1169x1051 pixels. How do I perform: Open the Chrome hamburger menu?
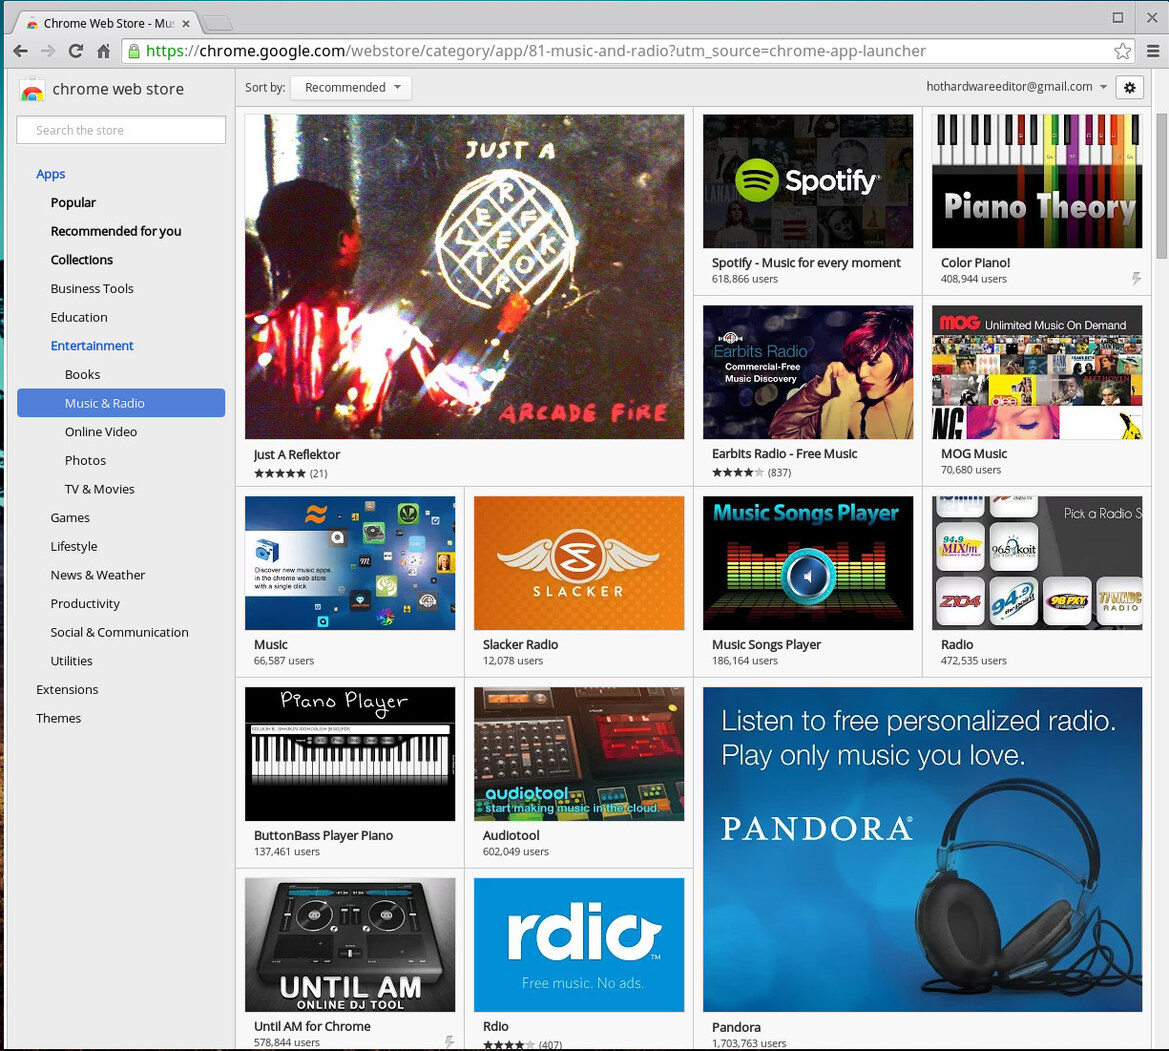pos(1153,51)
